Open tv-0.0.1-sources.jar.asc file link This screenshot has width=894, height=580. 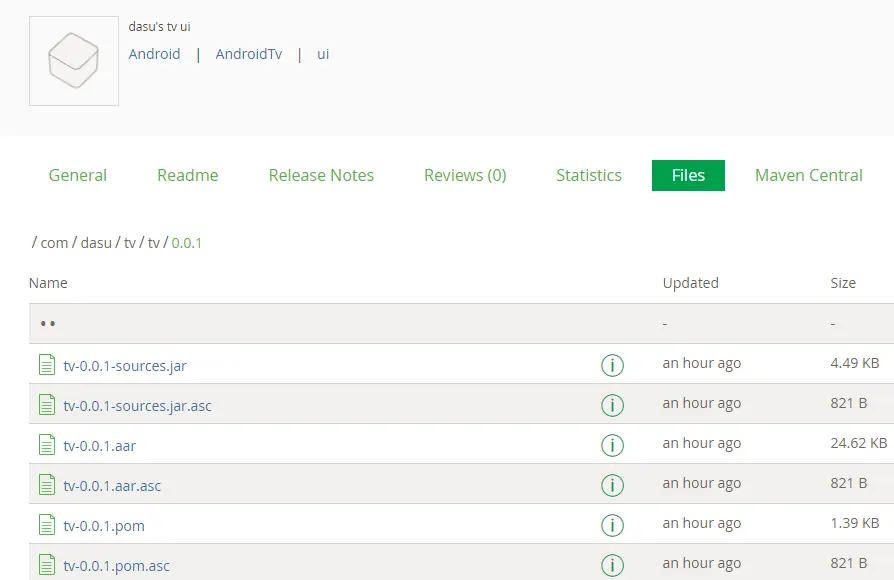coord(137,405)
